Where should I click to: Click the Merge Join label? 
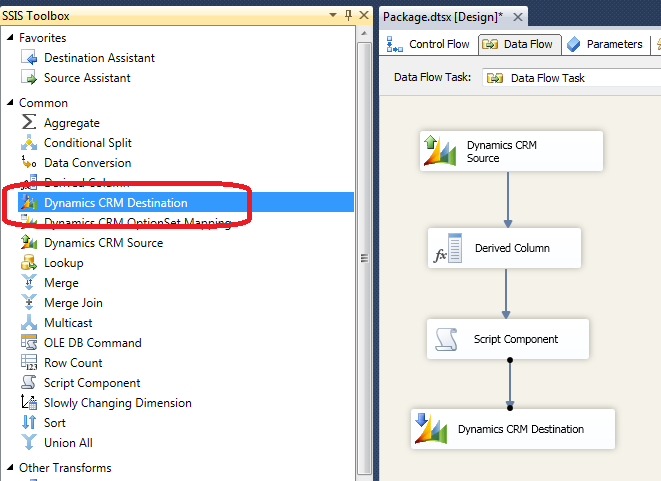73,303
